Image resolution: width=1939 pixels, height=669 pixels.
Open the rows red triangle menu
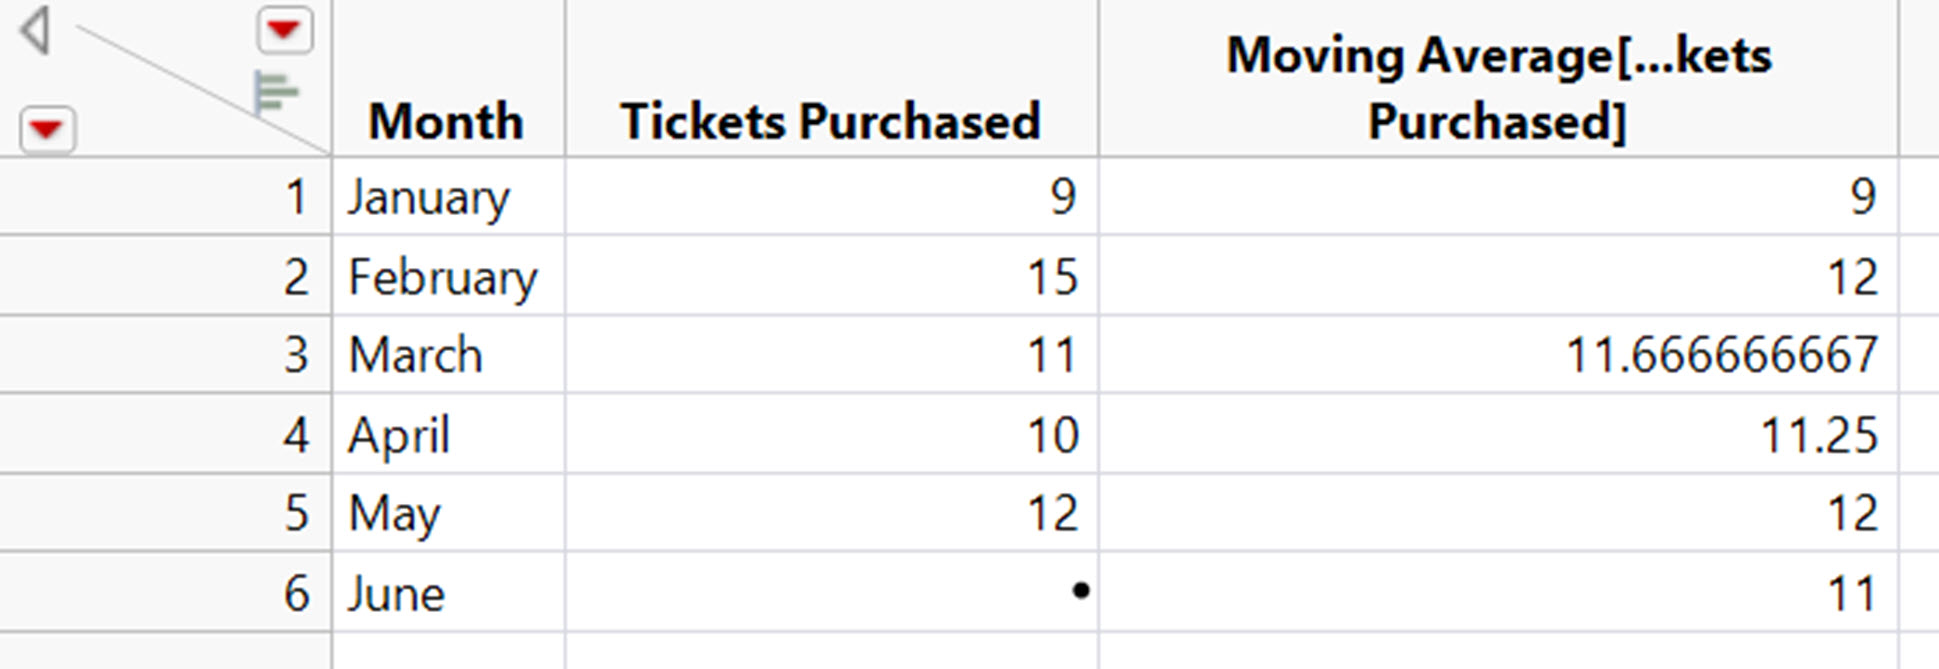(x=47, y=129)
